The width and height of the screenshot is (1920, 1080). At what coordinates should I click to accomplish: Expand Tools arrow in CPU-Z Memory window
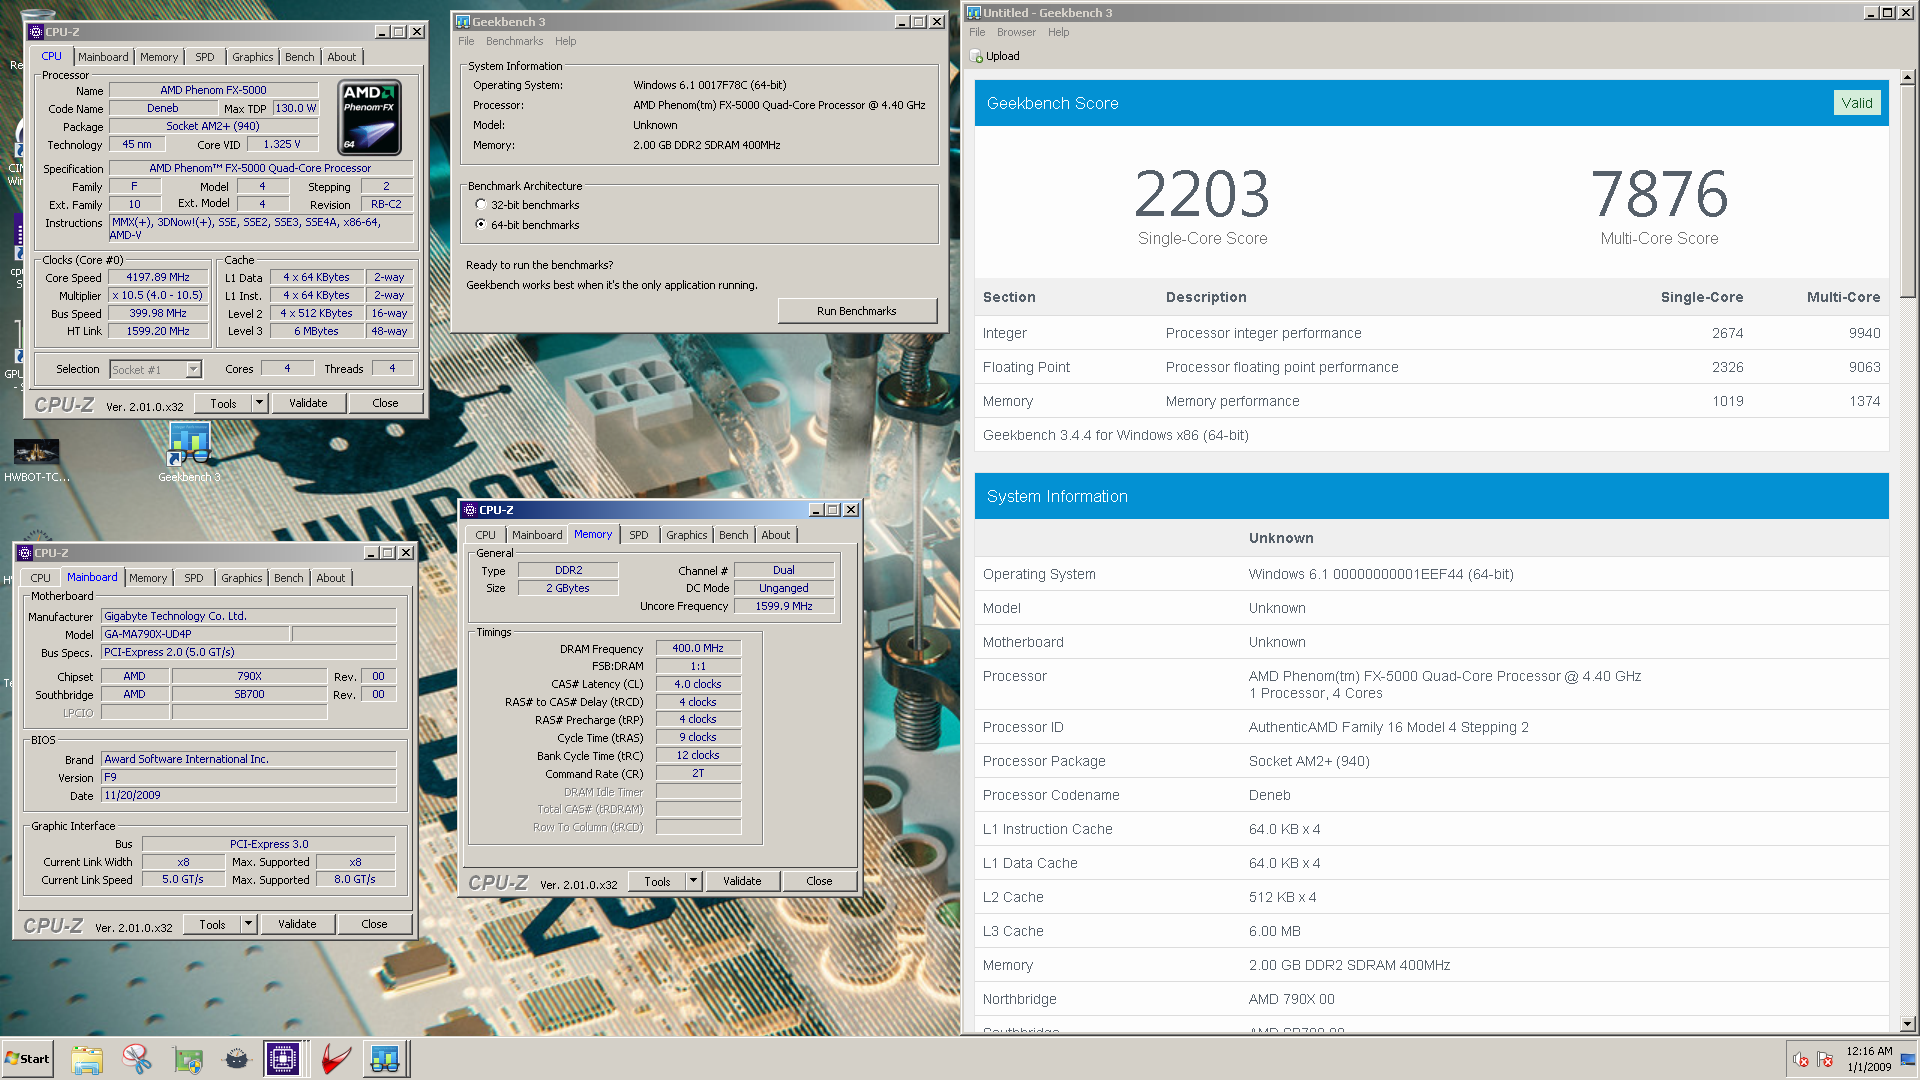694,882
